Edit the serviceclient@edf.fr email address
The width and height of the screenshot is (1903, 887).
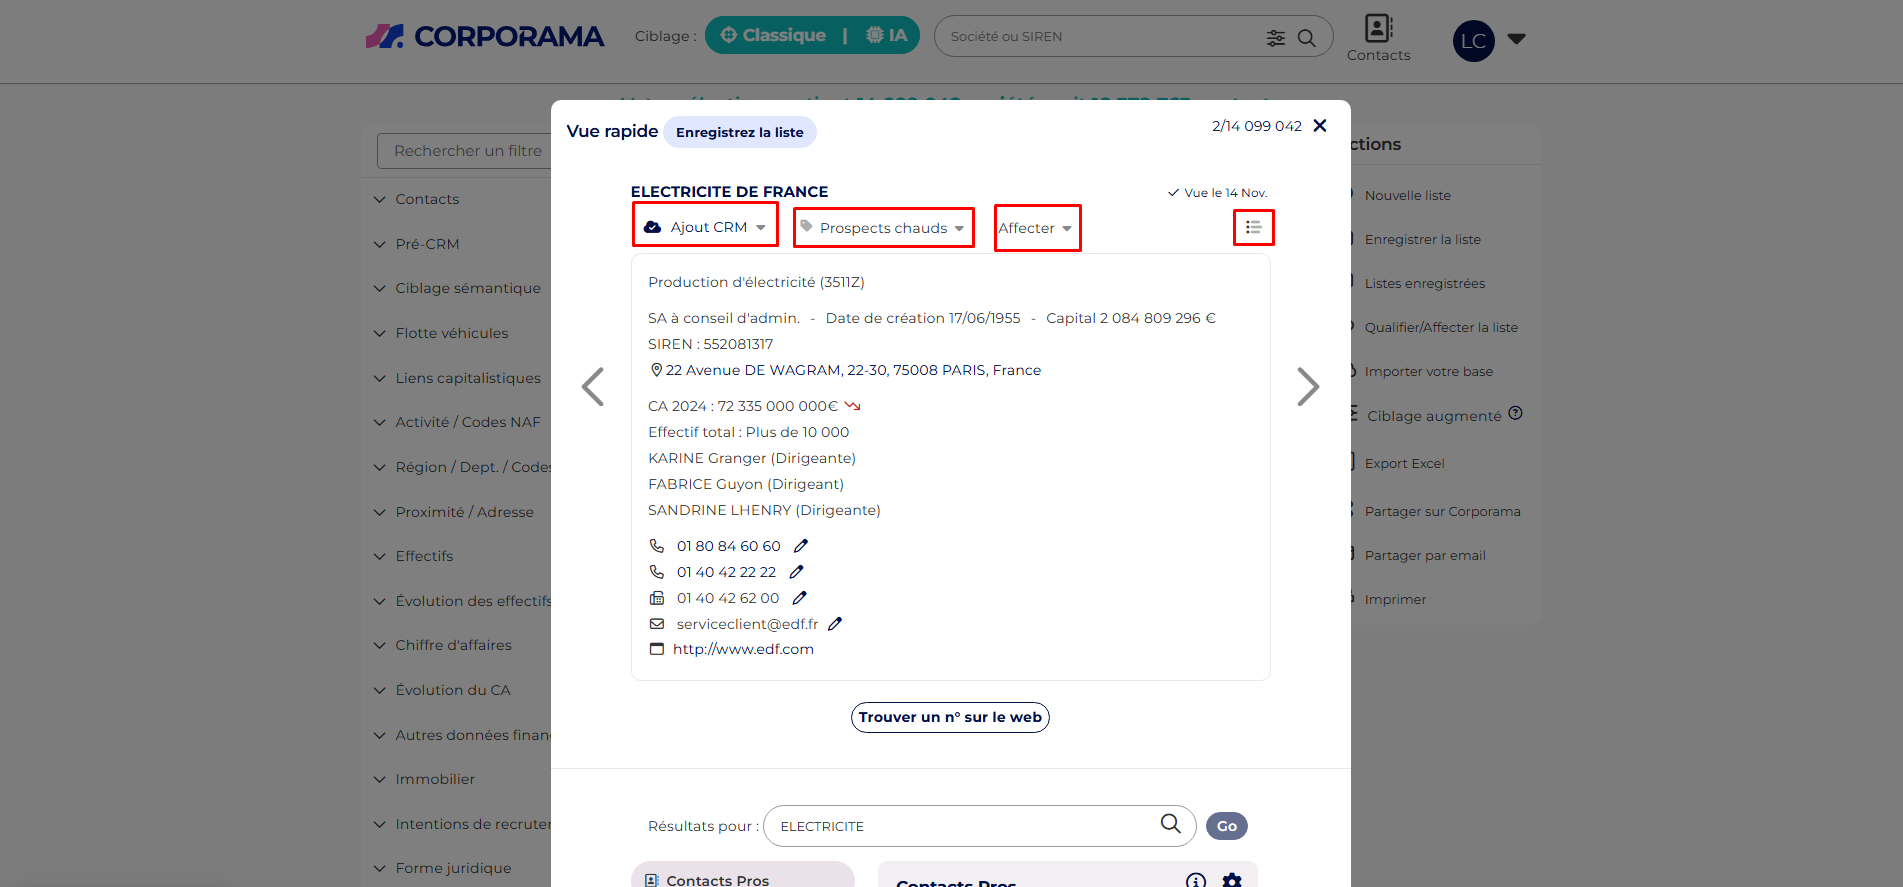[835, 624]
